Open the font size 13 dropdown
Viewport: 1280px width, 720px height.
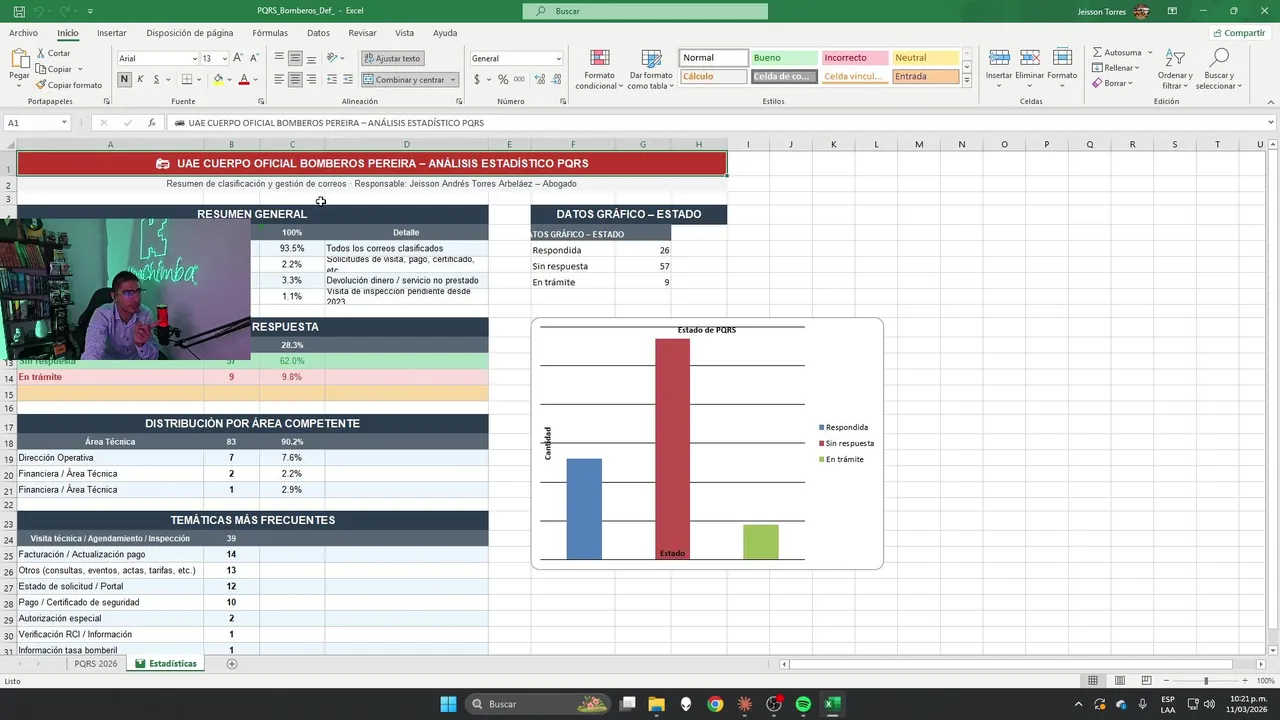pyautogui.click(x=225, y=58)
